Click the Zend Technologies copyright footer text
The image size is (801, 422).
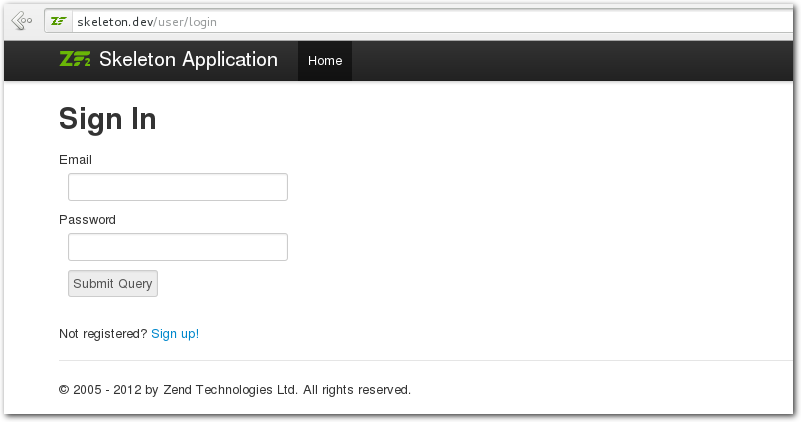pyautogui.click(x=235, y=390)
